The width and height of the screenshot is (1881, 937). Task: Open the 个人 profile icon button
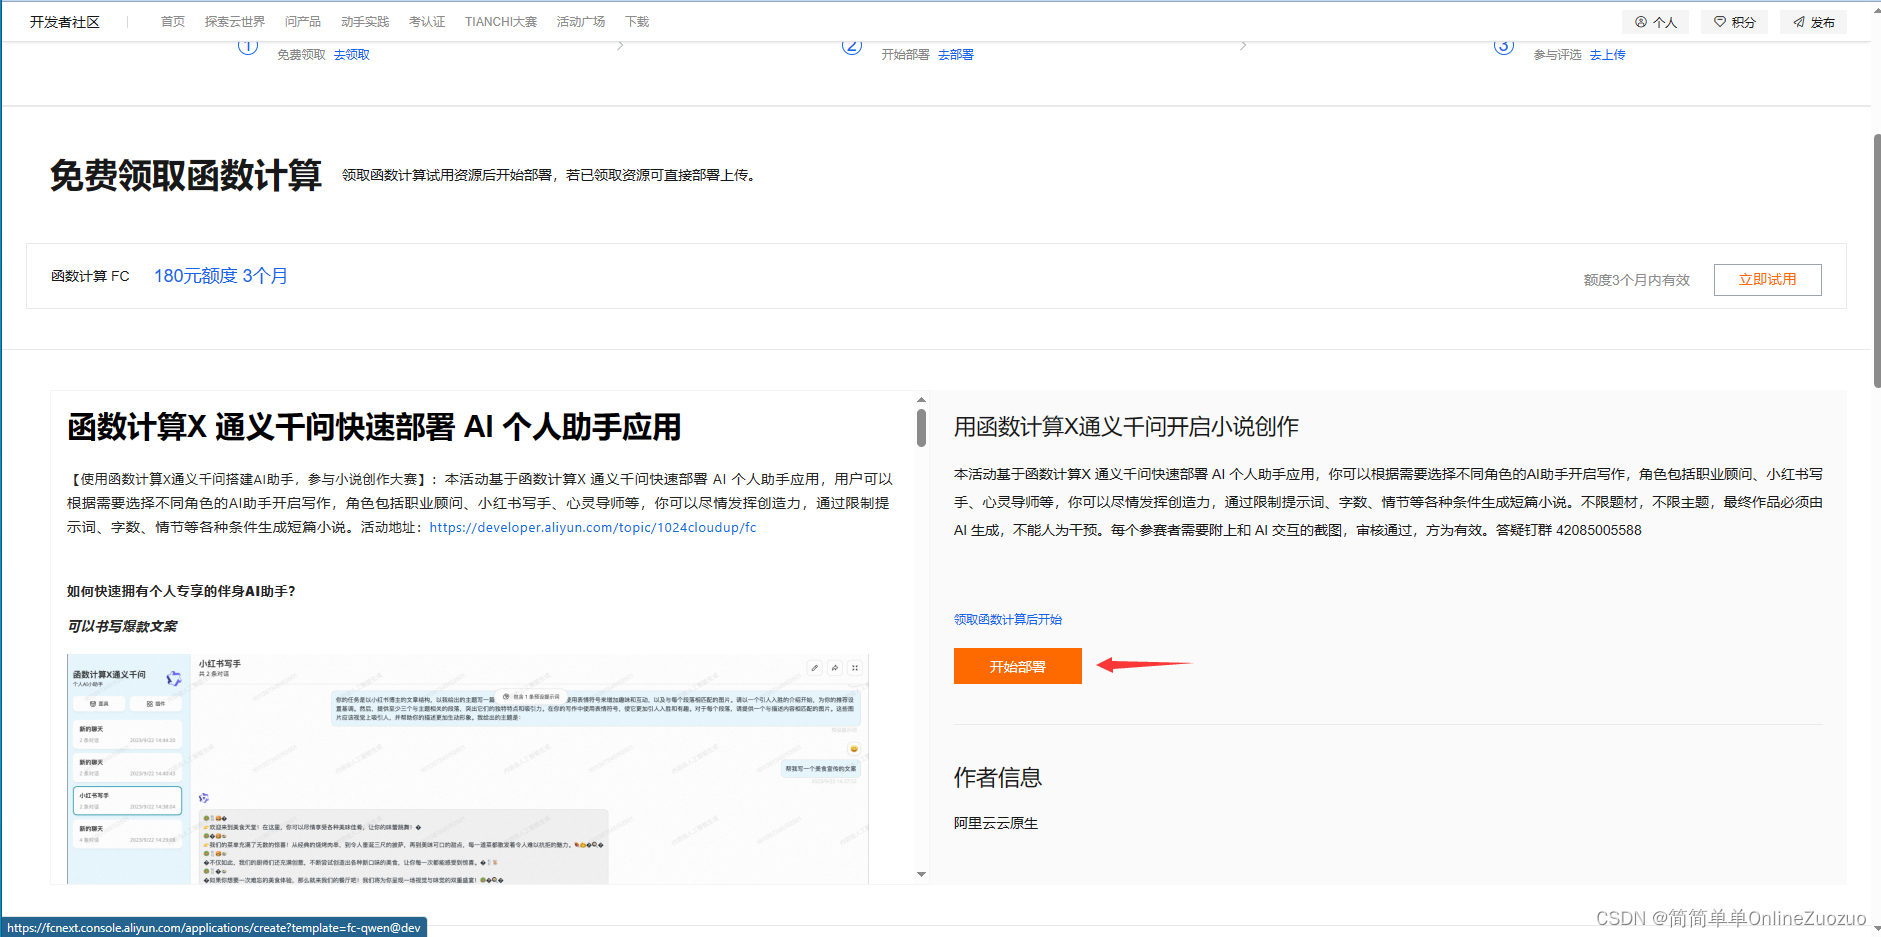tap(1655, 22)
